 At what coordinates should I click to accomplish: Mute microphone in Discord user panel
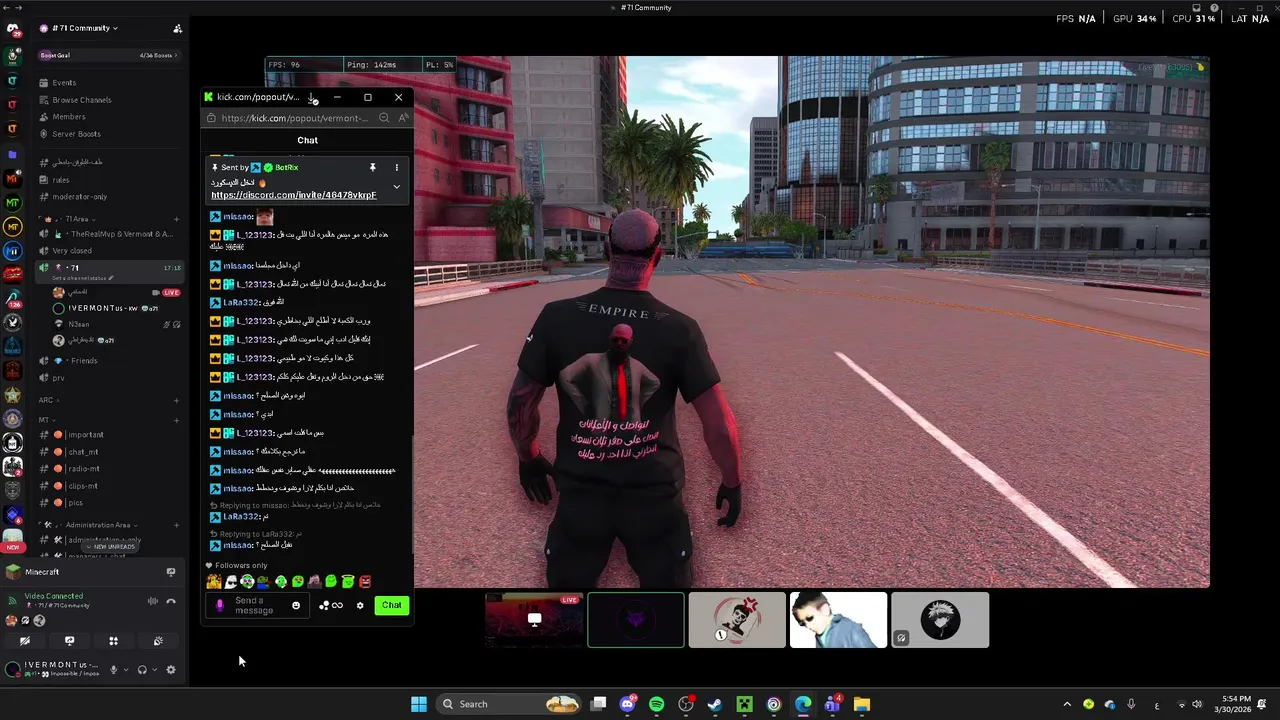coord(113,670)
